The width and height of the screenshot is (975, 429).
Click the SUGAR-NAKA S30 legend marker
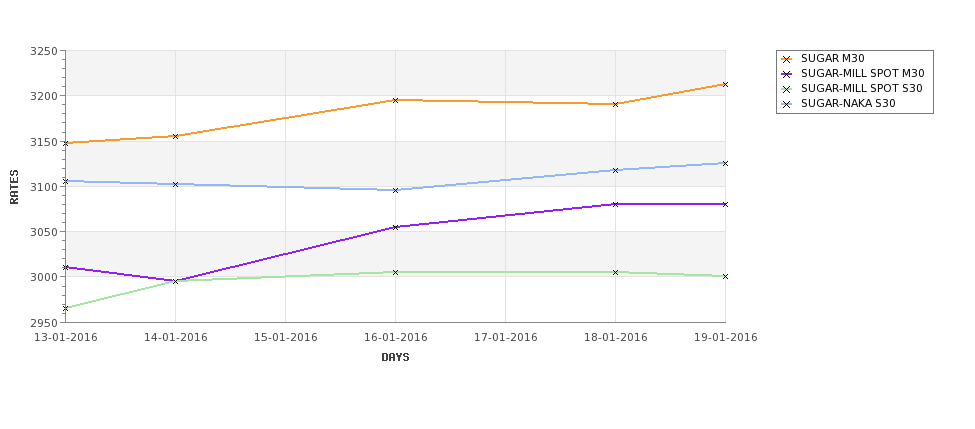[x=786, y=104]
